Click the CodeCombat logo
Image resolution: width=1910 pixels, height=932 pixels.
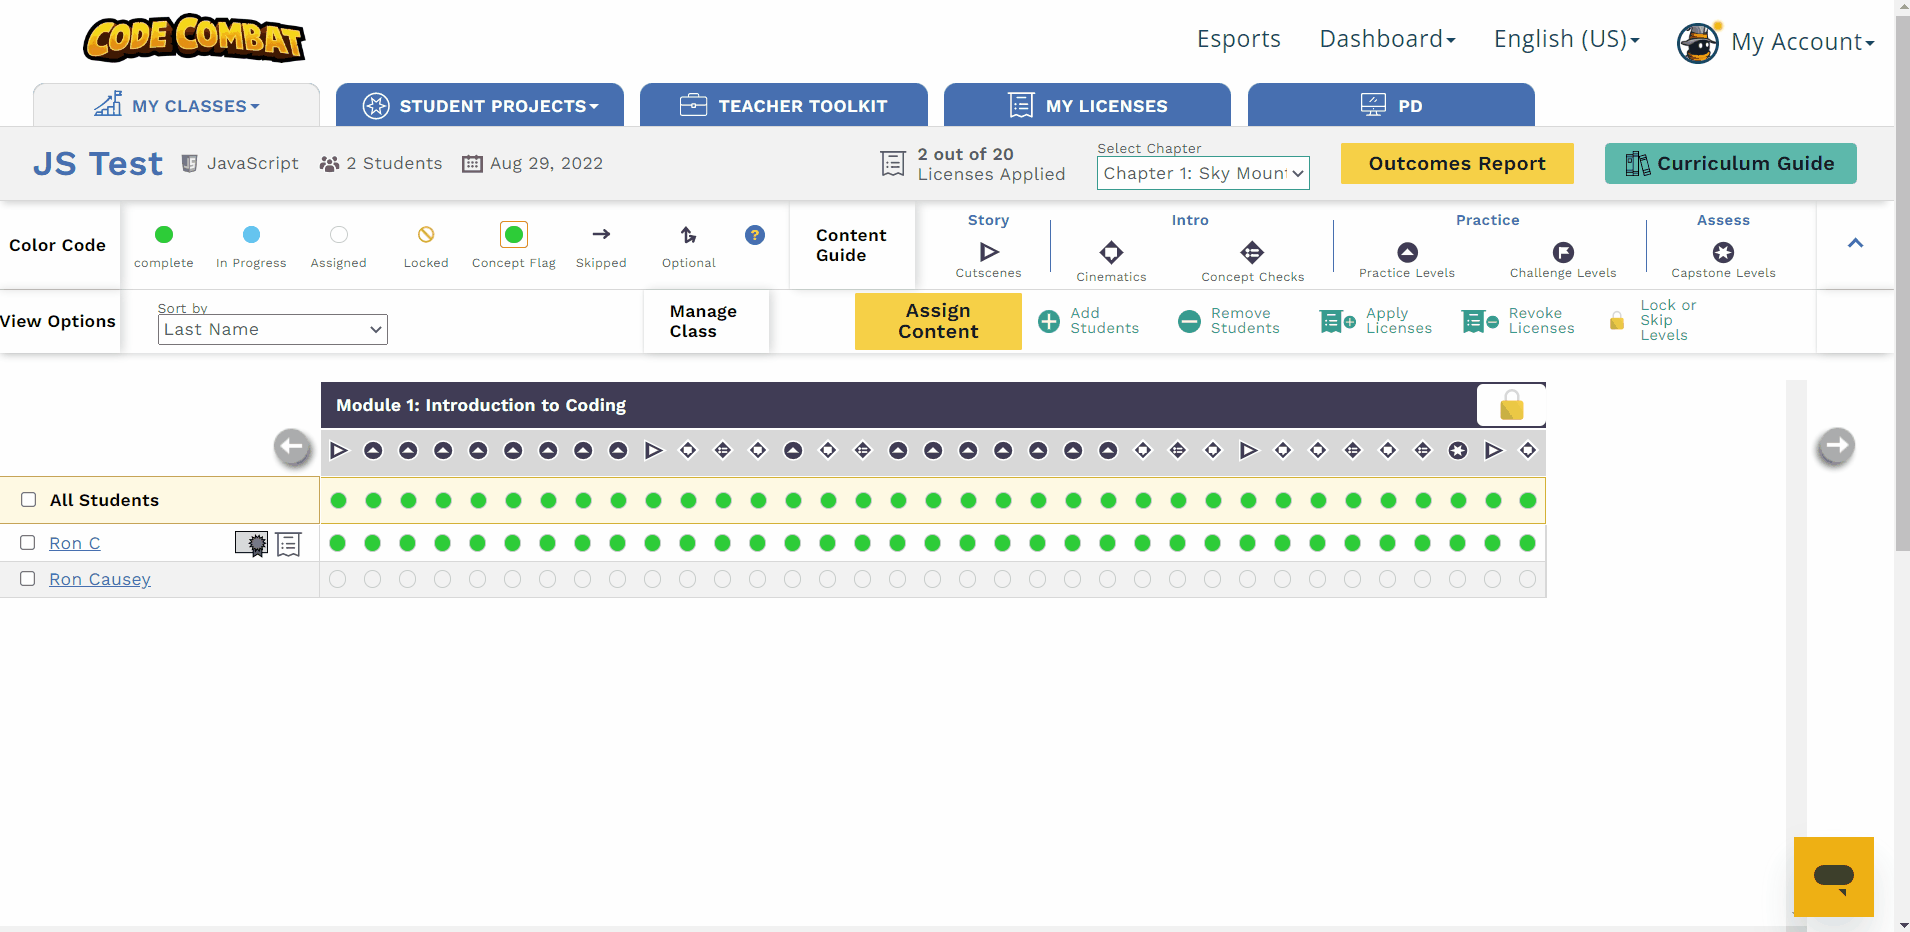pos(194,39)
